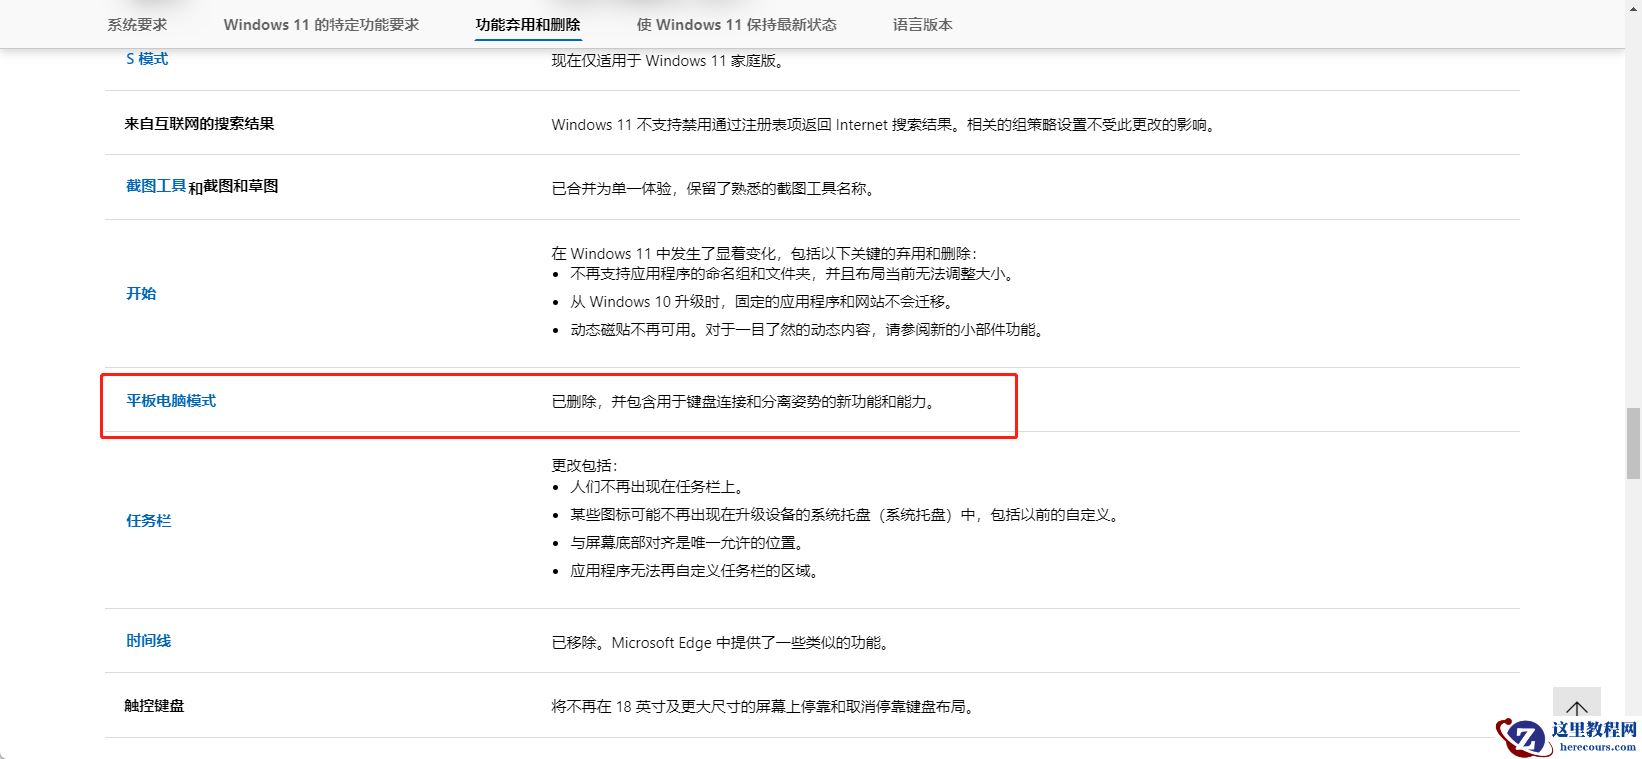This screenshot has width=1642, height=759.
Task: Open the S 模式 link
Action: (x=147, y=59)
